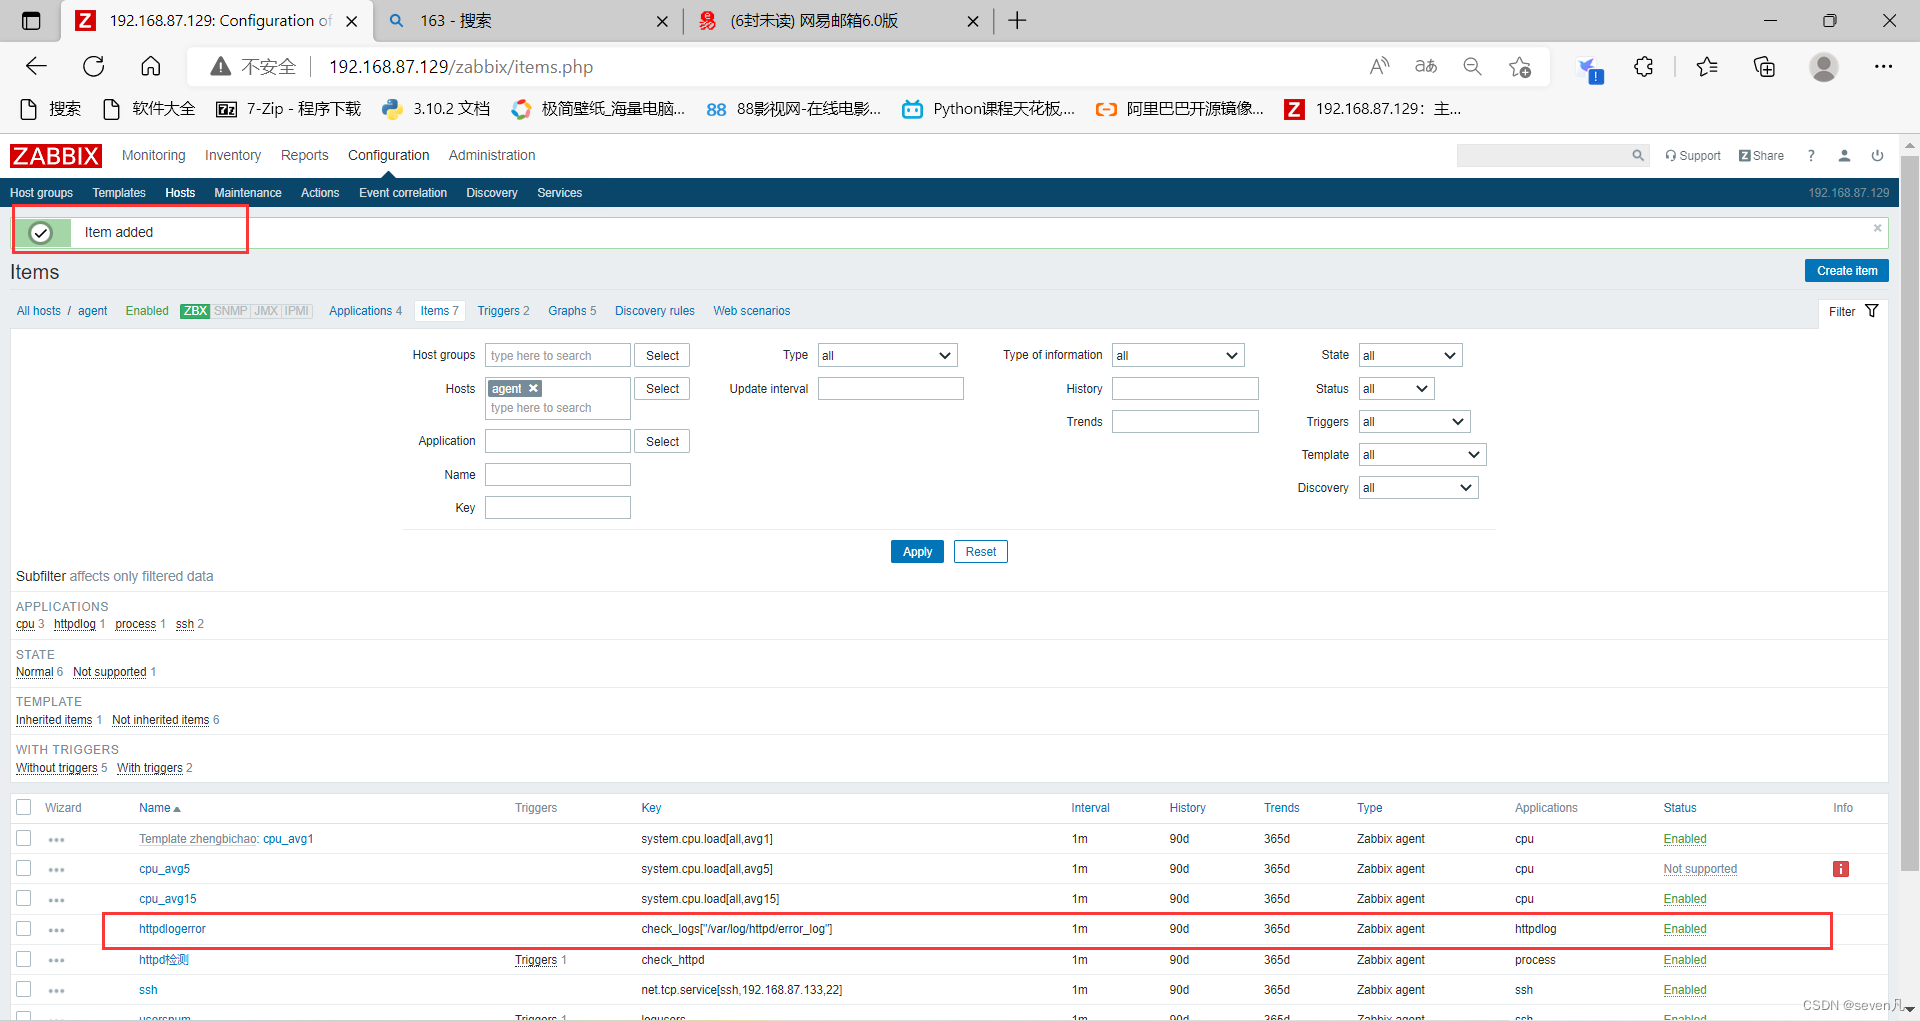Switch to the Templates submenu
Screen dimensions: 1920x1021
tap(119, 193)
